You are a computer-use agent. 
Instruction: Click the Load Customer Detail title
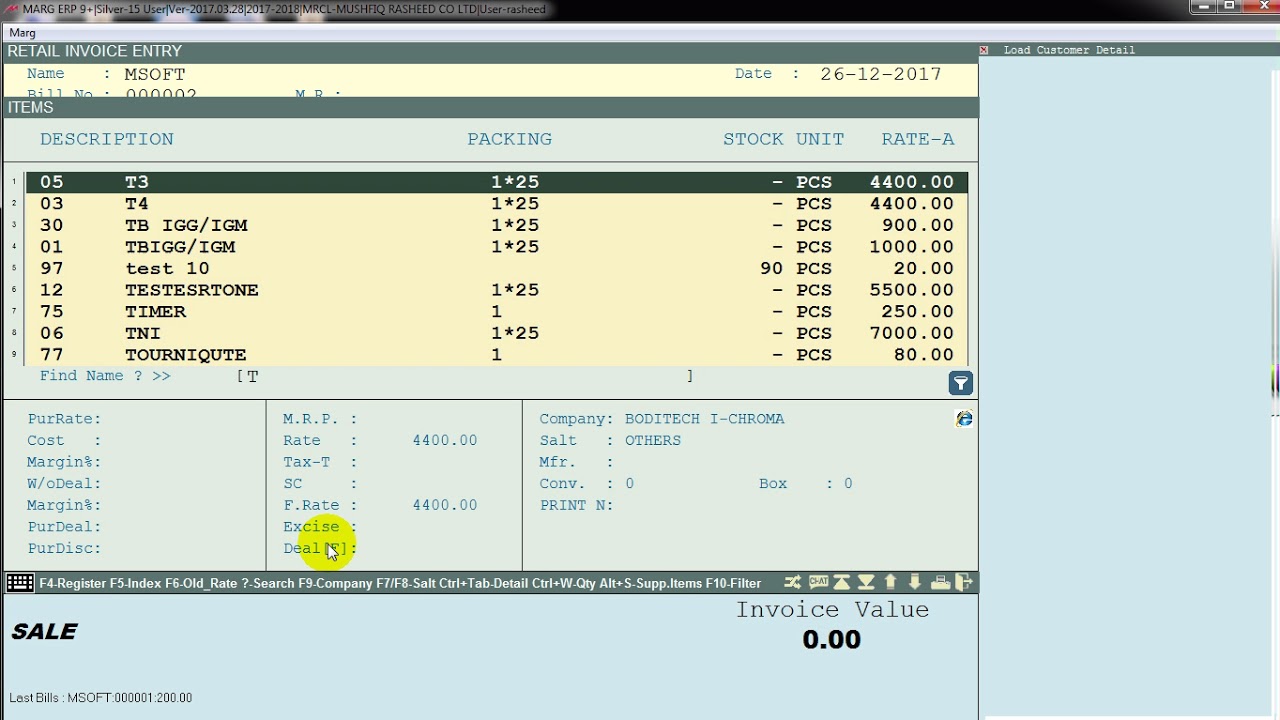[x=1069, y=50]
